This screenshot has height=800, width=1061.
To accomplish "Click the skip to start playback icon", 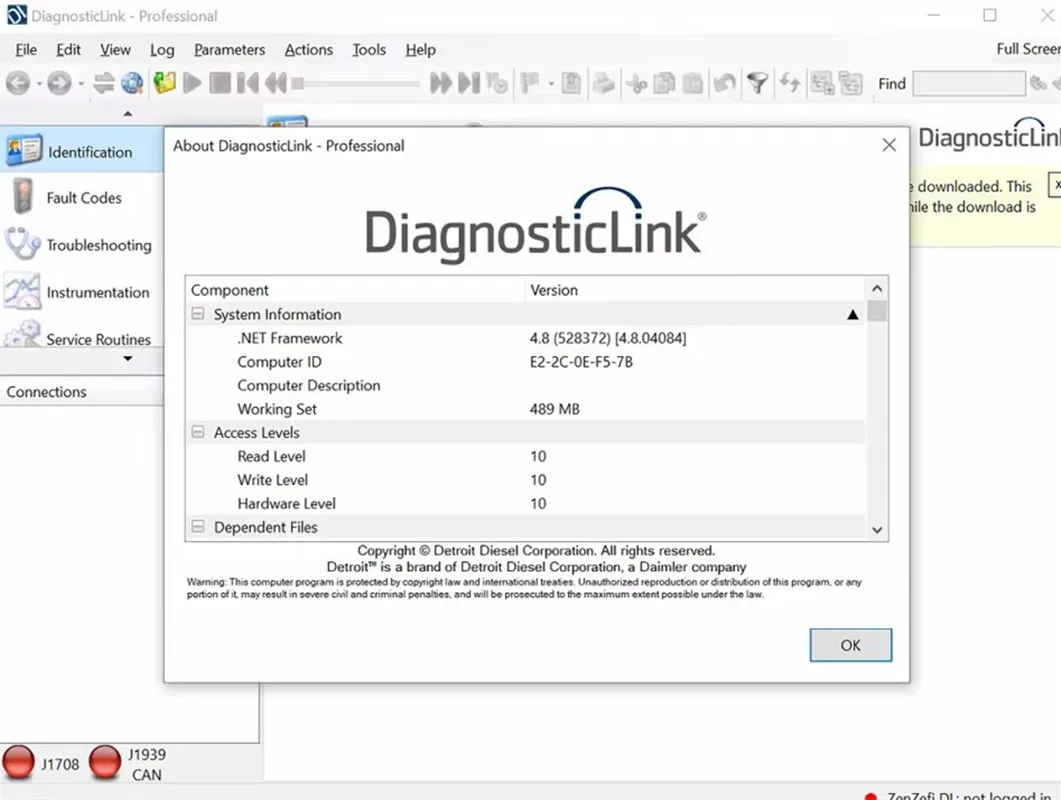I will [x=248, y=83].
